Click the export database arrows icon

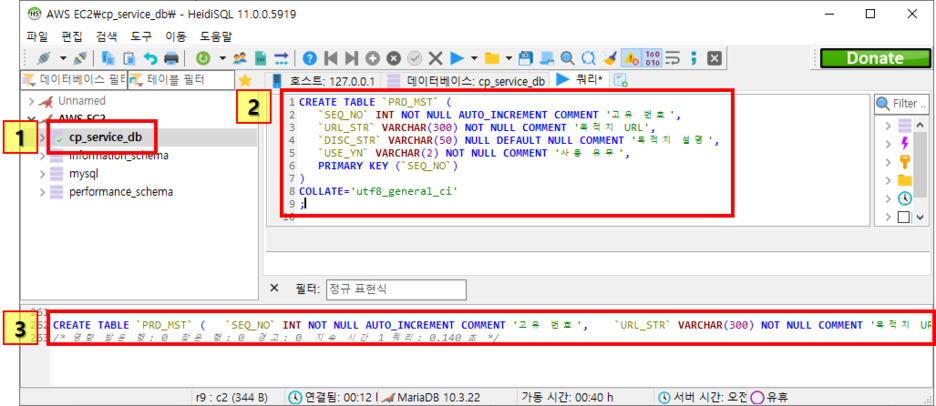(281, 58)
